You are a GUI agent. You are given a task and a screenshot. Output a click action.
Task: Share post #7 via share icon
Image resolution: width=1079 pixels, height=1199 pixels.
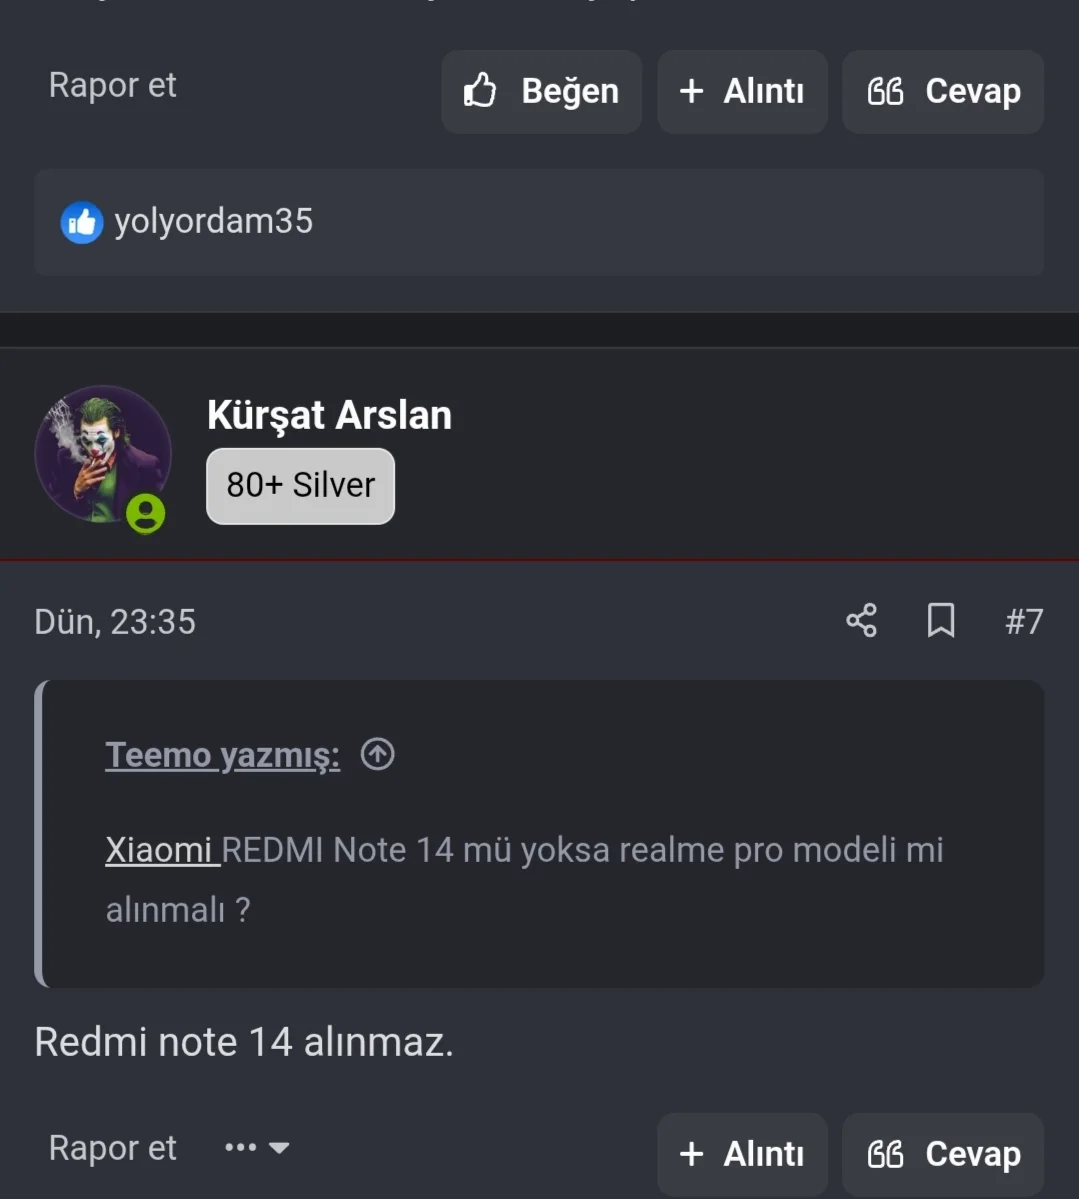861,620
